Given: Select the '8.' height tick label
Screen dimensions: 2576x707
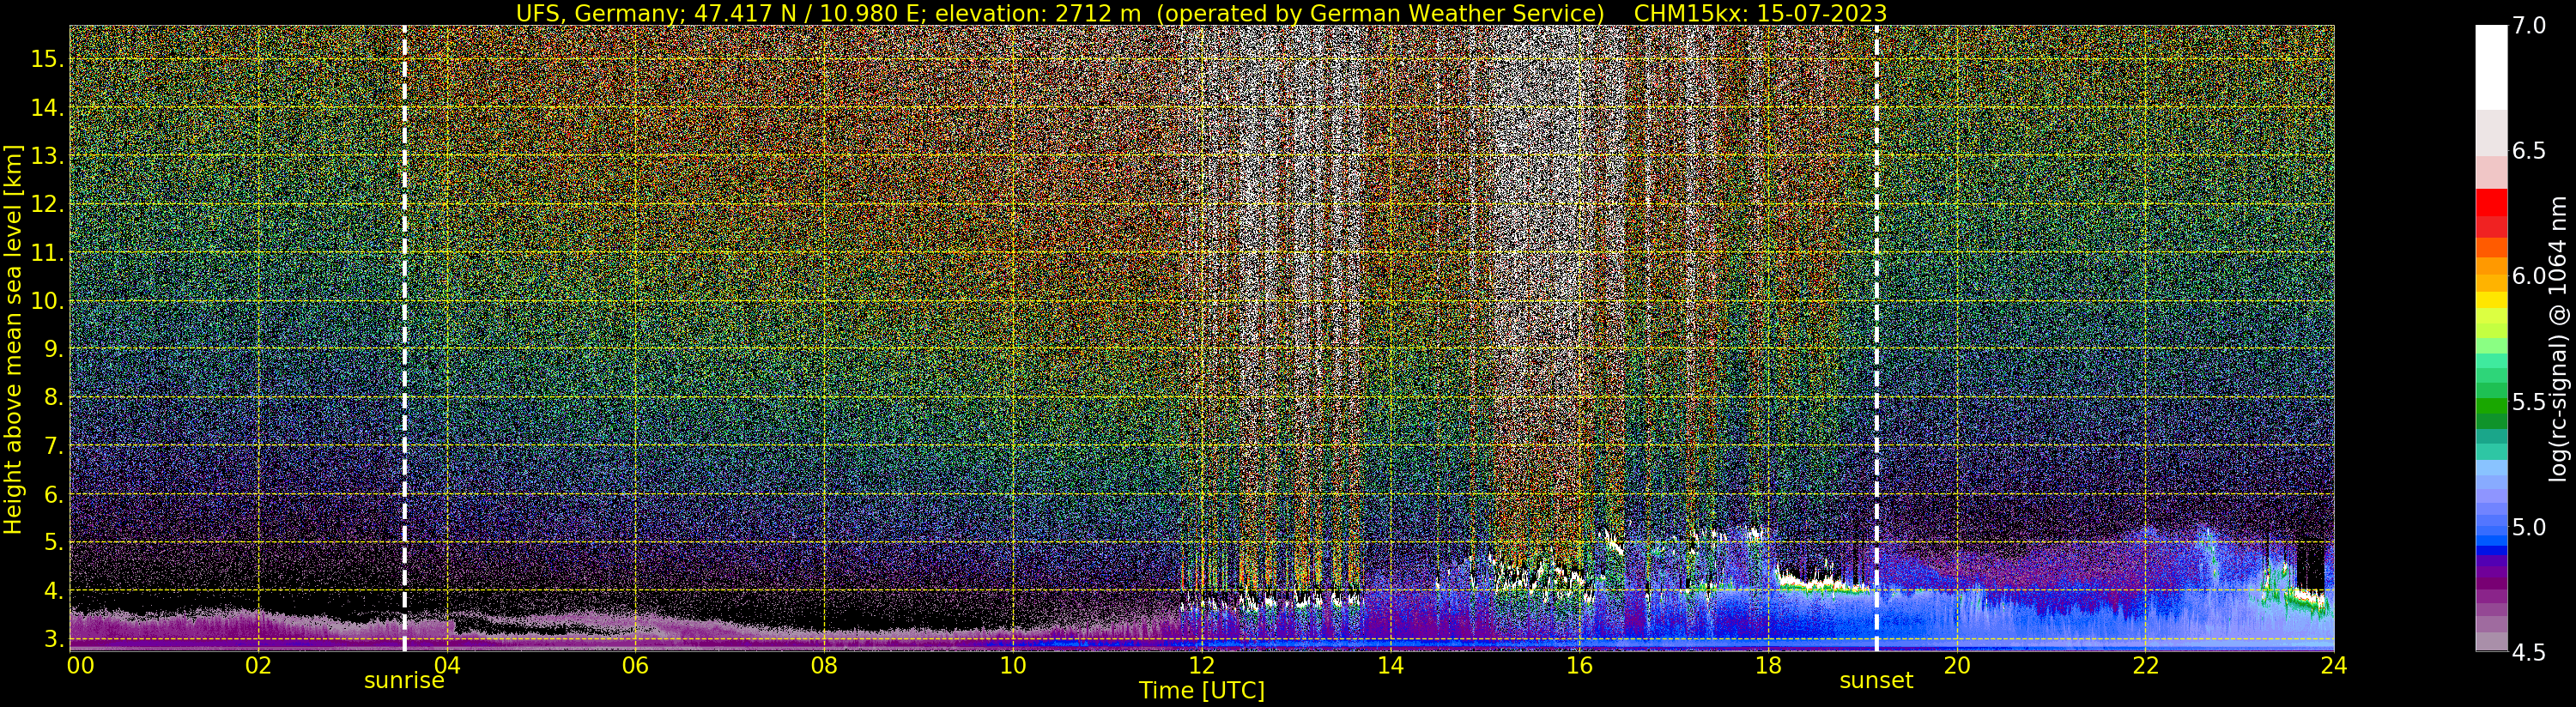Looking at the screenshot, I should tap(53, 397).
